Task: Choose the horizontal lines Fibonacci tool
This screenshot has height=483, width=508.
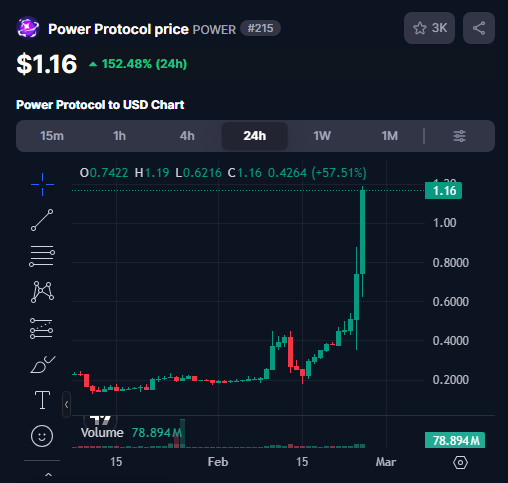Action: click(x=42, y=256)
